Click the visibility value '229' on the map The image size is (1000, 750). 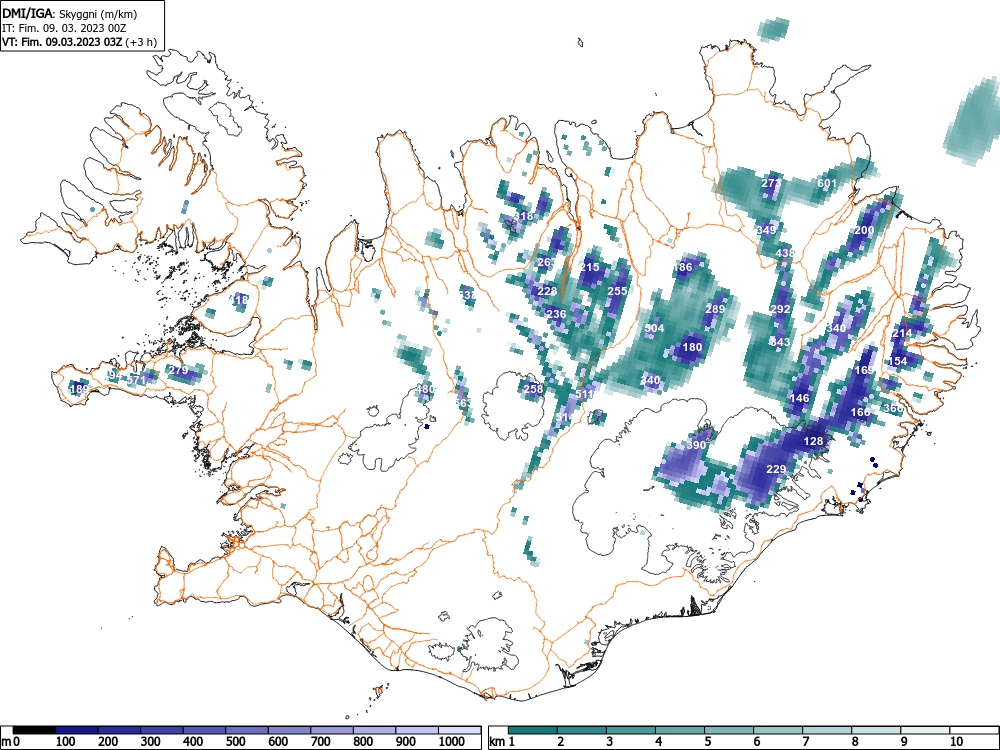point(776,469)
